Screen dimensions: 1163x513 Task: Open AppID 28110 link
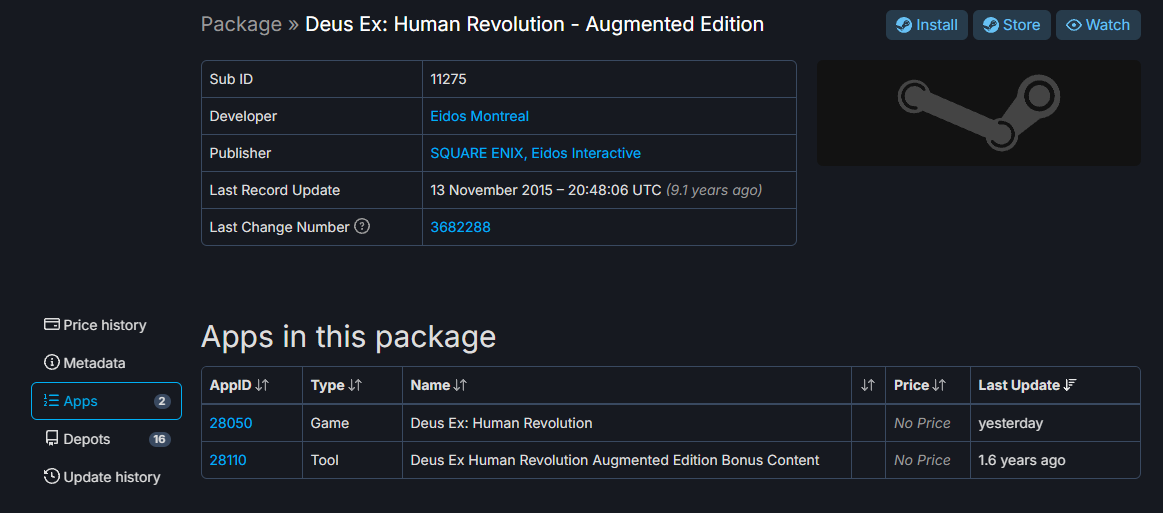pyautogui.click(x=228, y=460)
